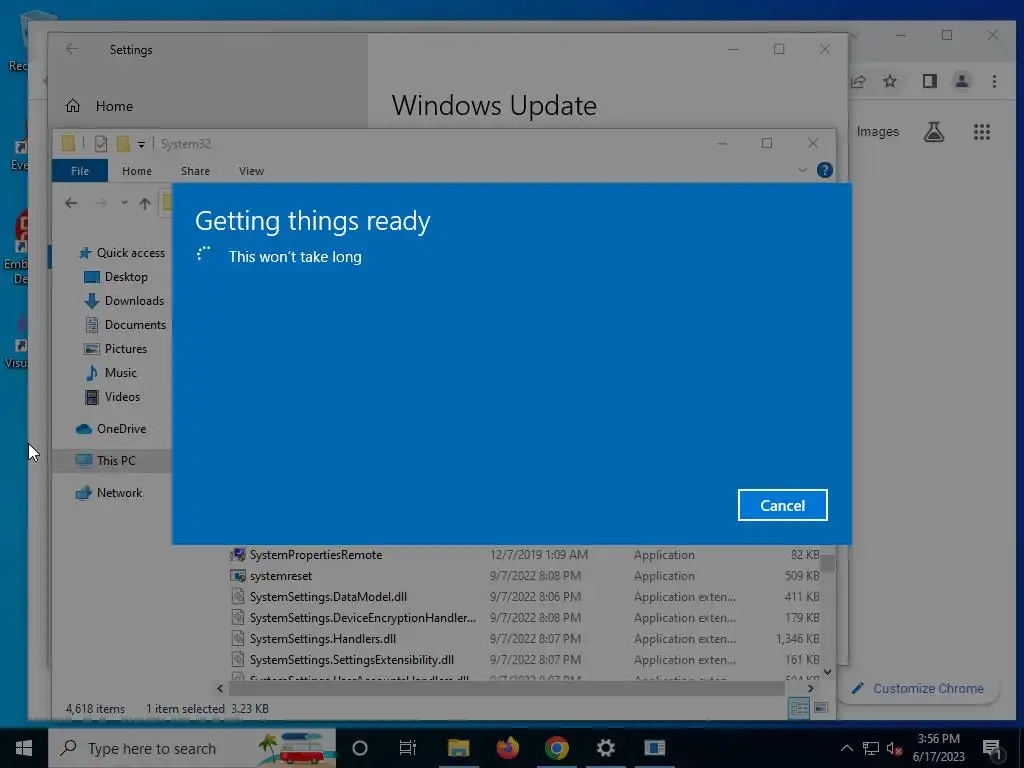
Task: Open Settings gear on taskbar
Action: click(605, 748)
